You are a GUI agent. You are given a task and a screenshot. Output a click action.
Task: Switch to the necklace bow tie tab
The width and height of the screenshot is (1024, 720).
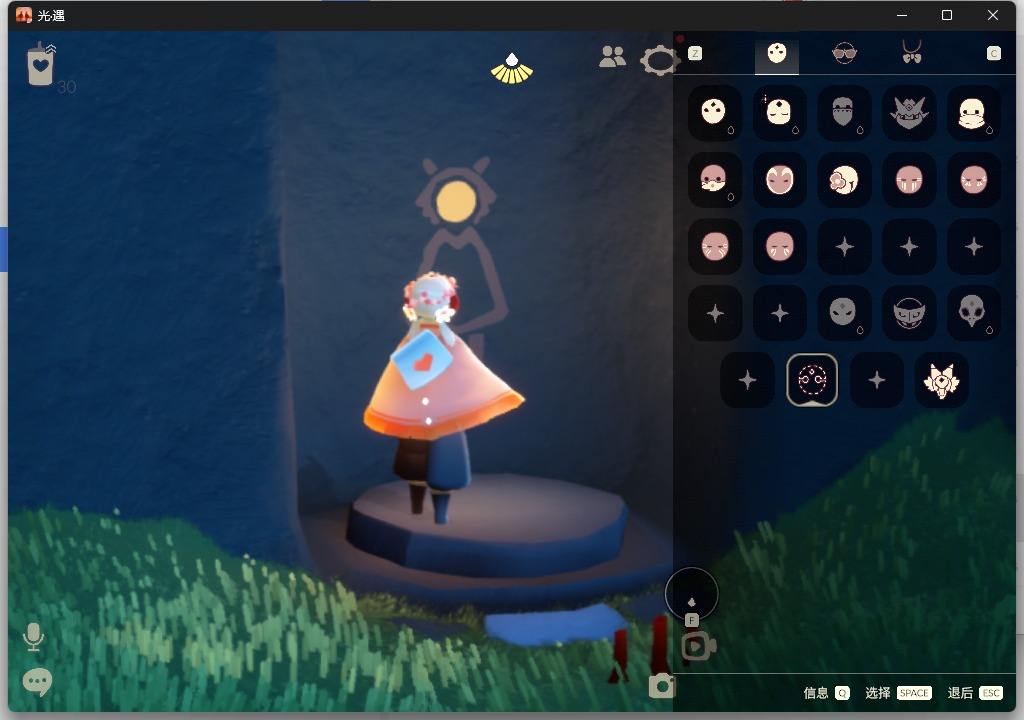coord(912,52)
